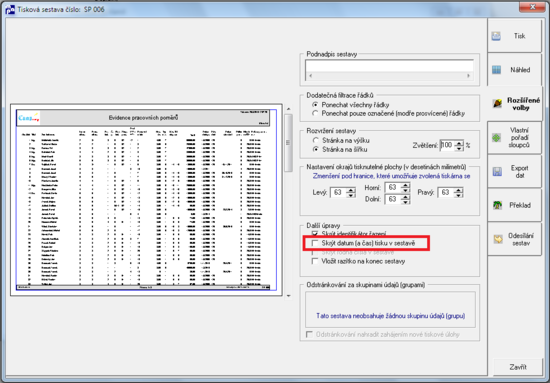Open the Tisk side tab
The image size is (550, 383).
click(515, 36)
